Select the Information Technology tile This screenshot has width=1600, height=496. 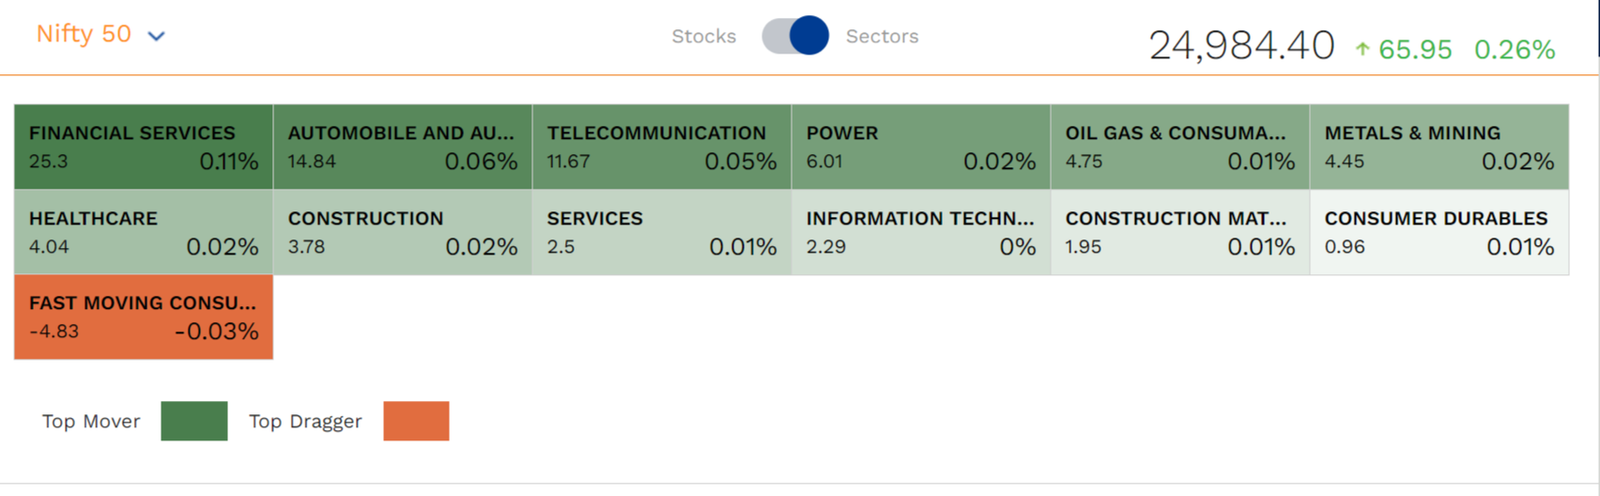921,232
